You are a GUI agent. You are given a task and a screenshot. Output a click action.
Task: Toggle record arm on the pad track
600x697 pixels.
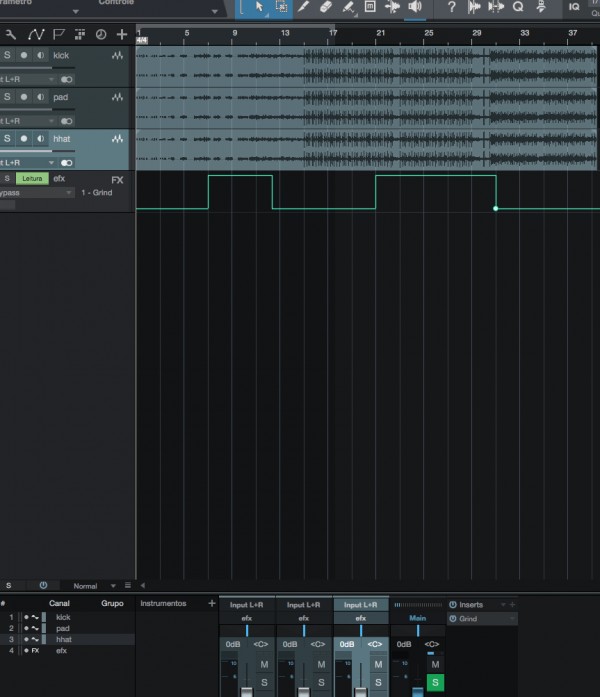[x=24, y=97]
